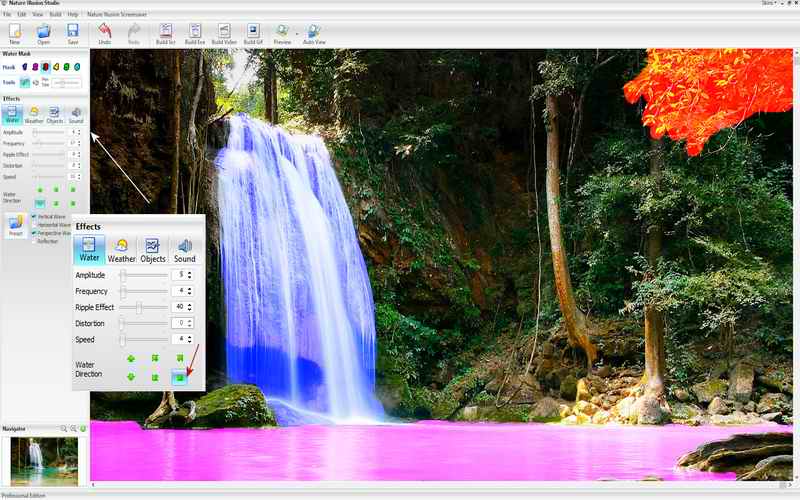This screenshot has height=500, width=800.
Task: Click the Build Gif toolbar icon
Action: pos(253,34)
